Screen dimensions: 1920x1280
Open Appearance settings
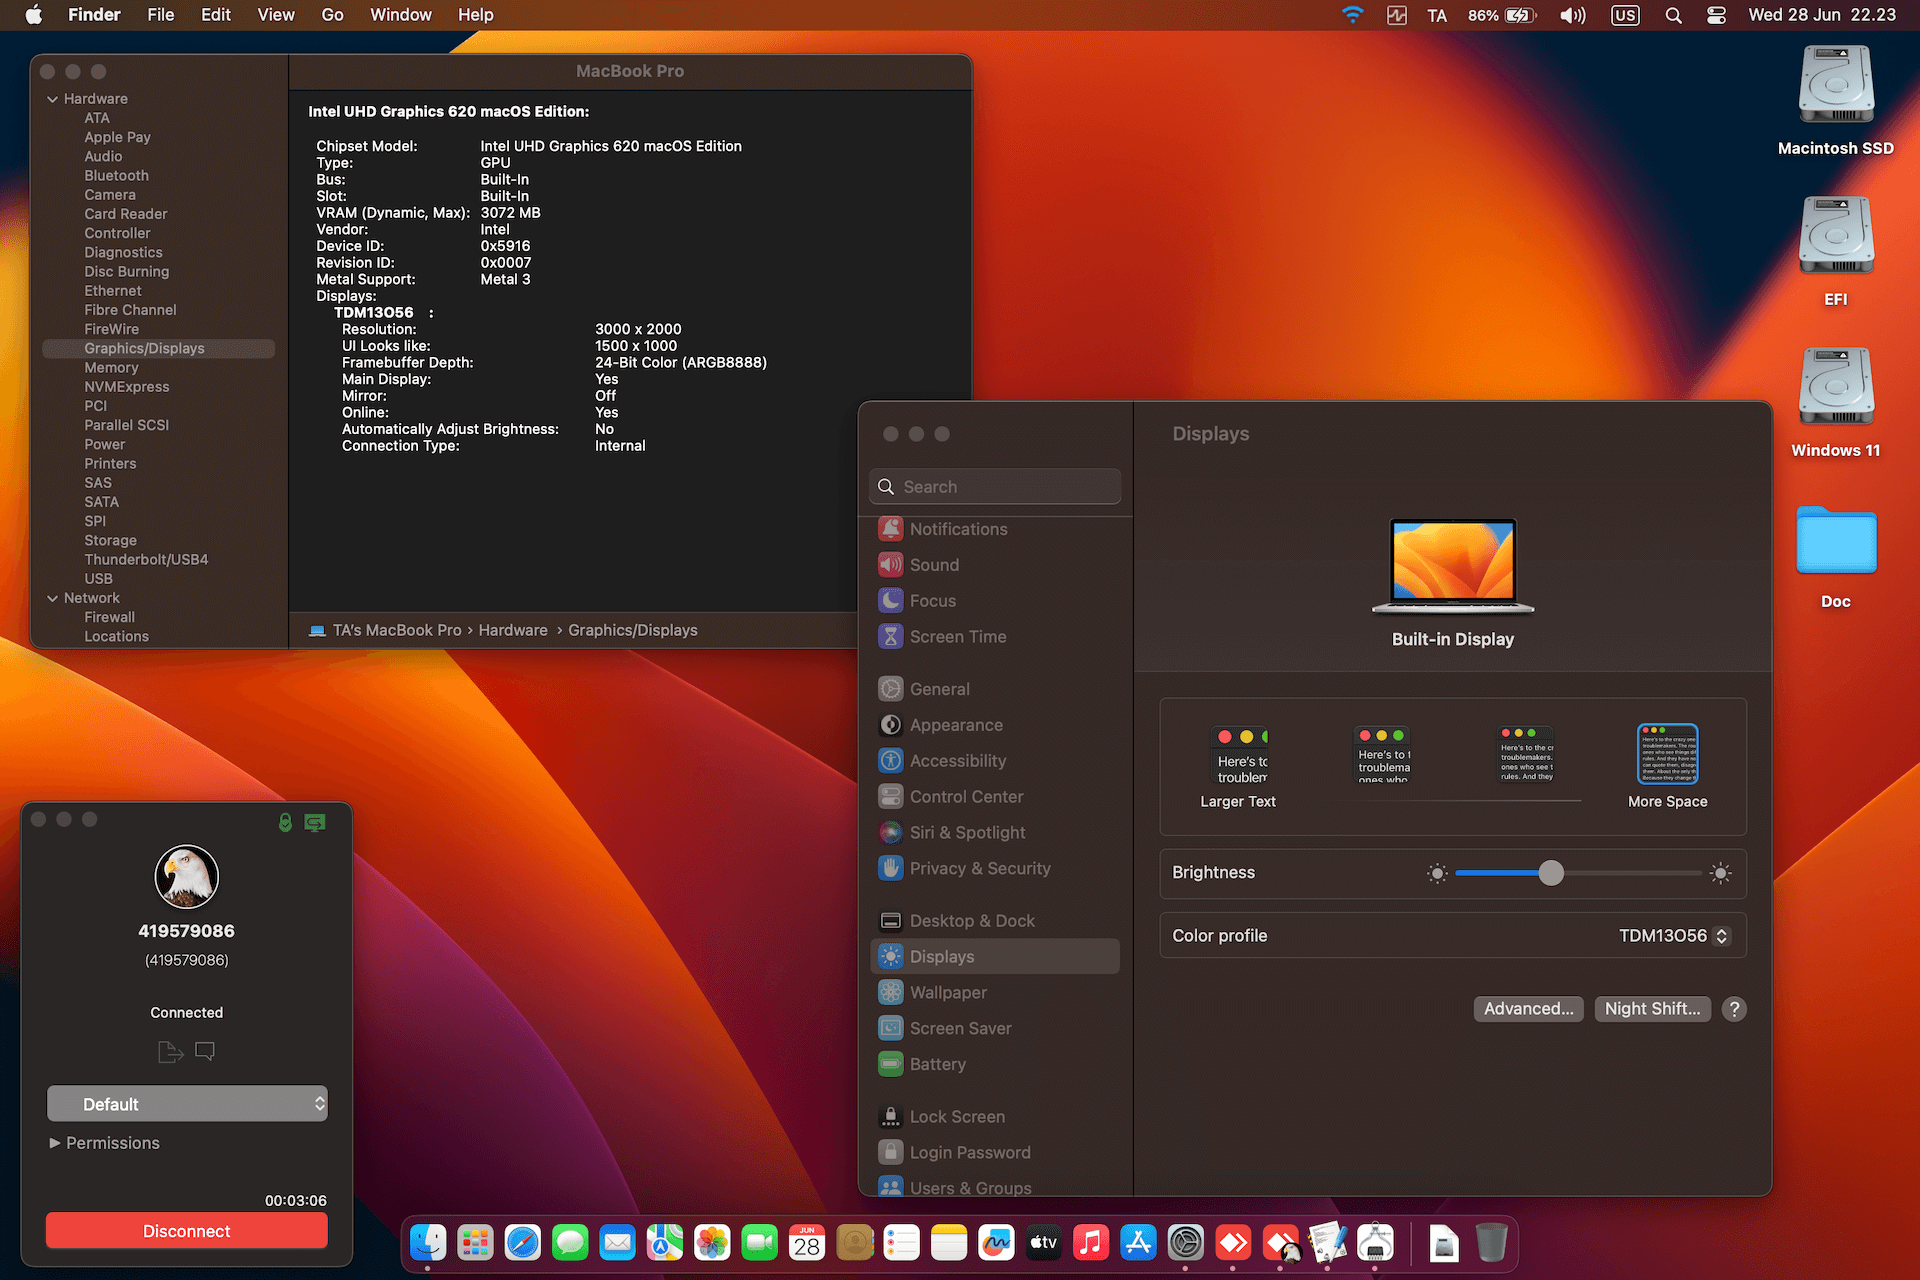click(x=995, y=725)
